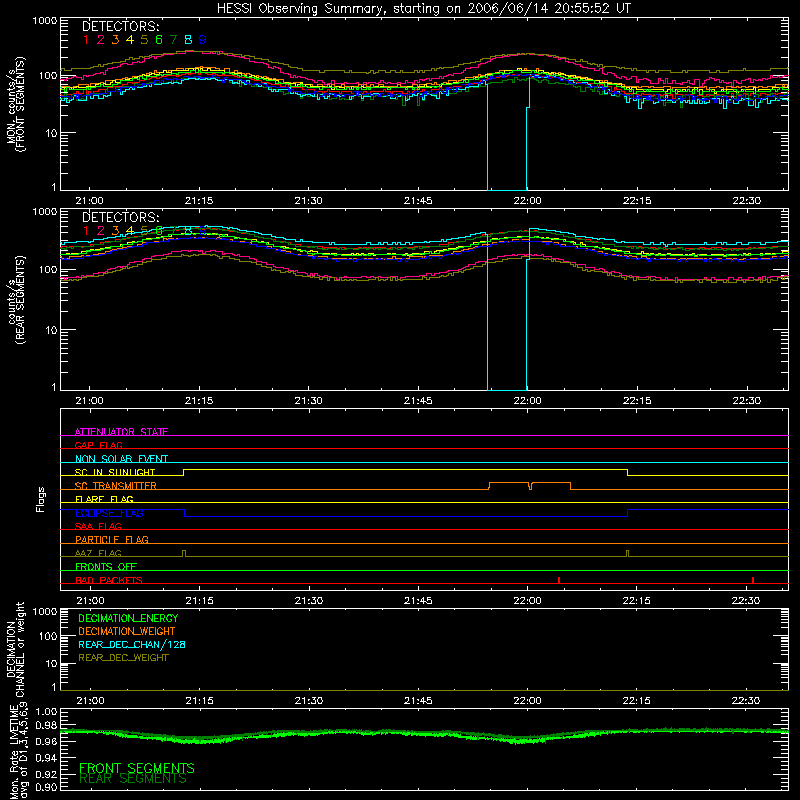800x800 pixels.
Task: Click the AAZ FLAG pulse near 21:13
Action: pyautogui.click(x=184, y=554)
